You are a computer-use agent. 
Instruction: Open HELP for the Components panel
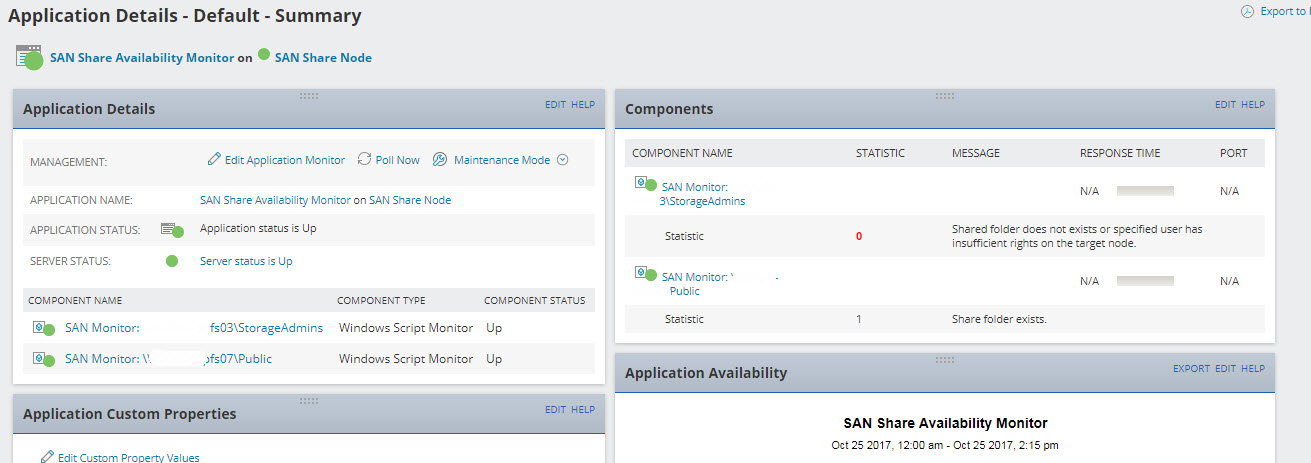point(1253,104)
